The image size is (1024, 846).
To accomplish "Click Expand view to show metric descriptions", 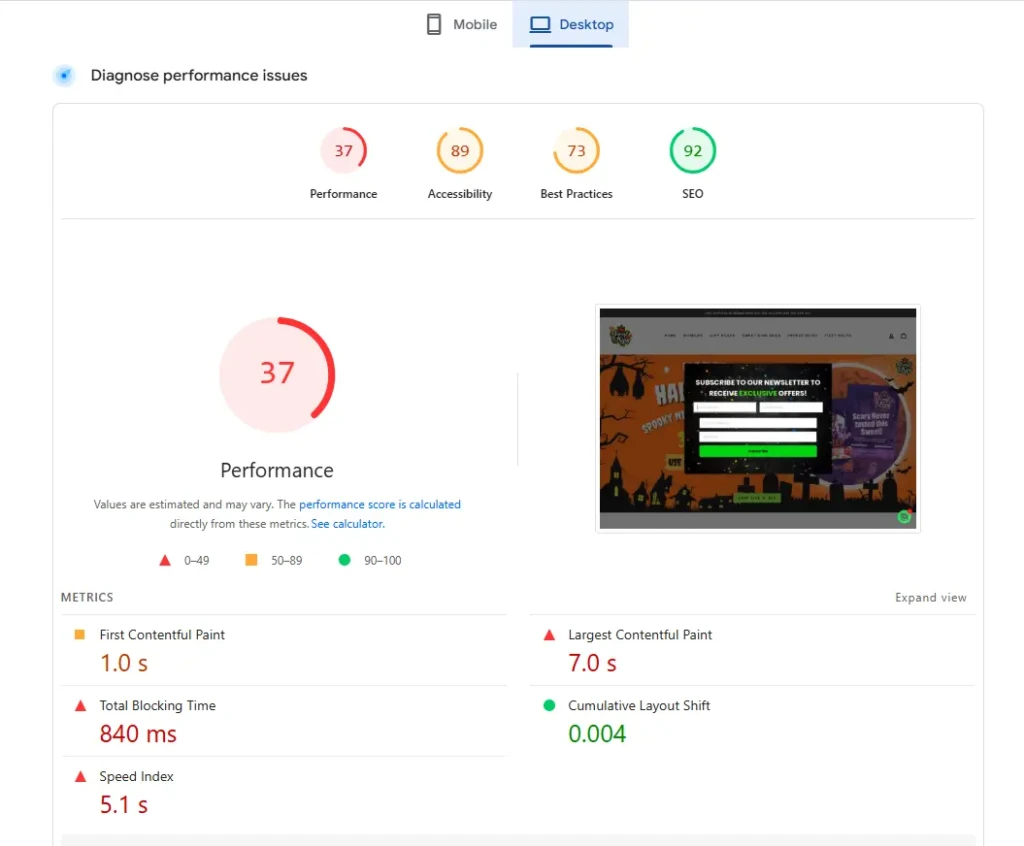I will tap(931, 597).
